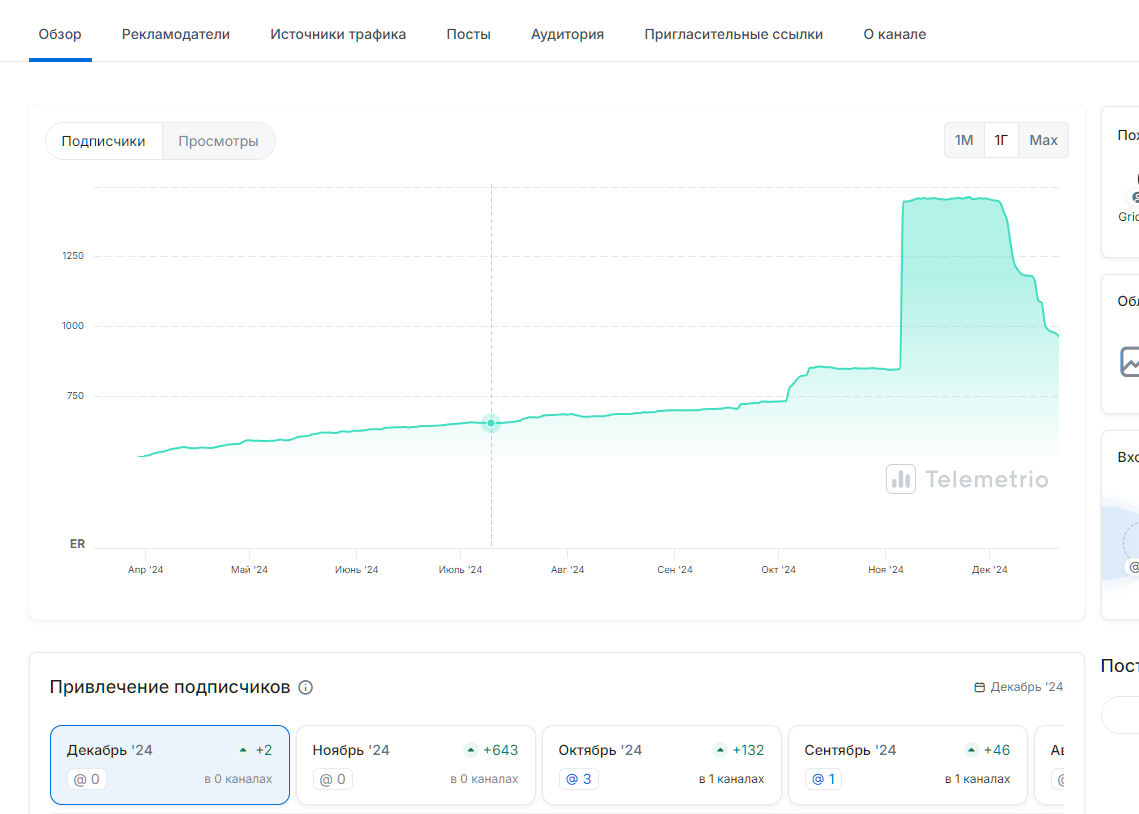
Task: Click the @ 3 mentions badge in Октябрь card
Action: [580, 779]
